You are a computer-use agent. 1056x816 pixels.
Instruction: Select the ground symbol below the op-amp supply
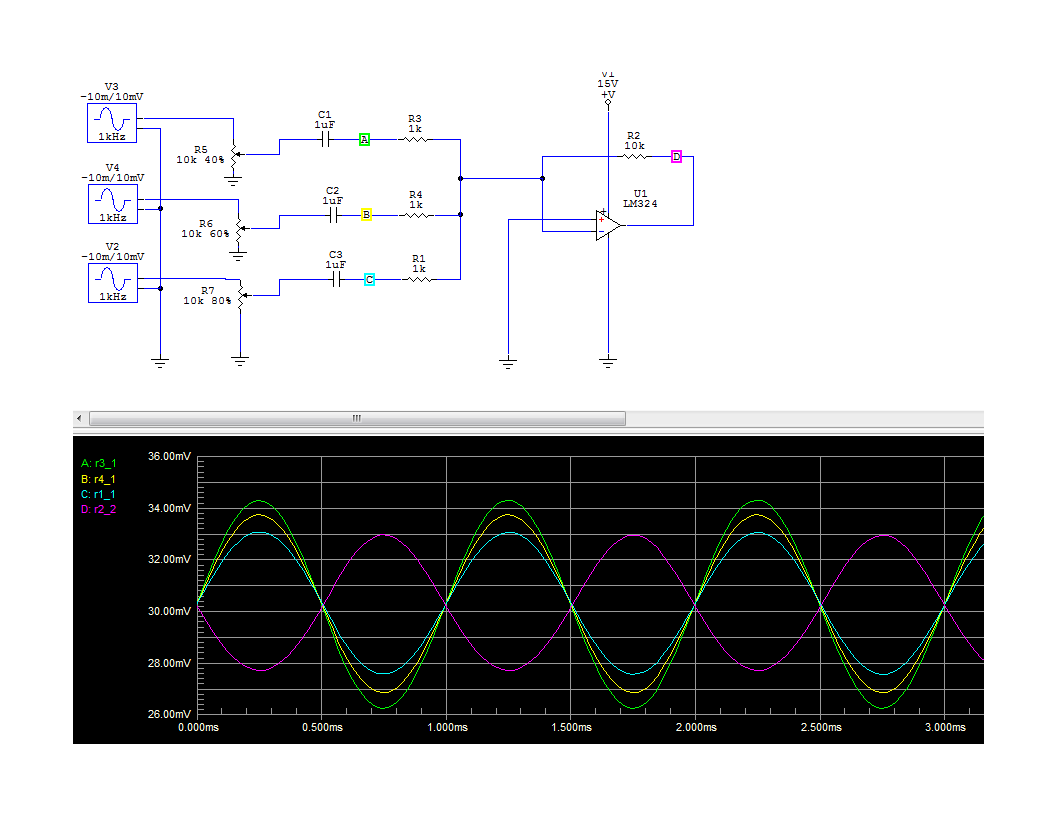(x=607, y=362)
